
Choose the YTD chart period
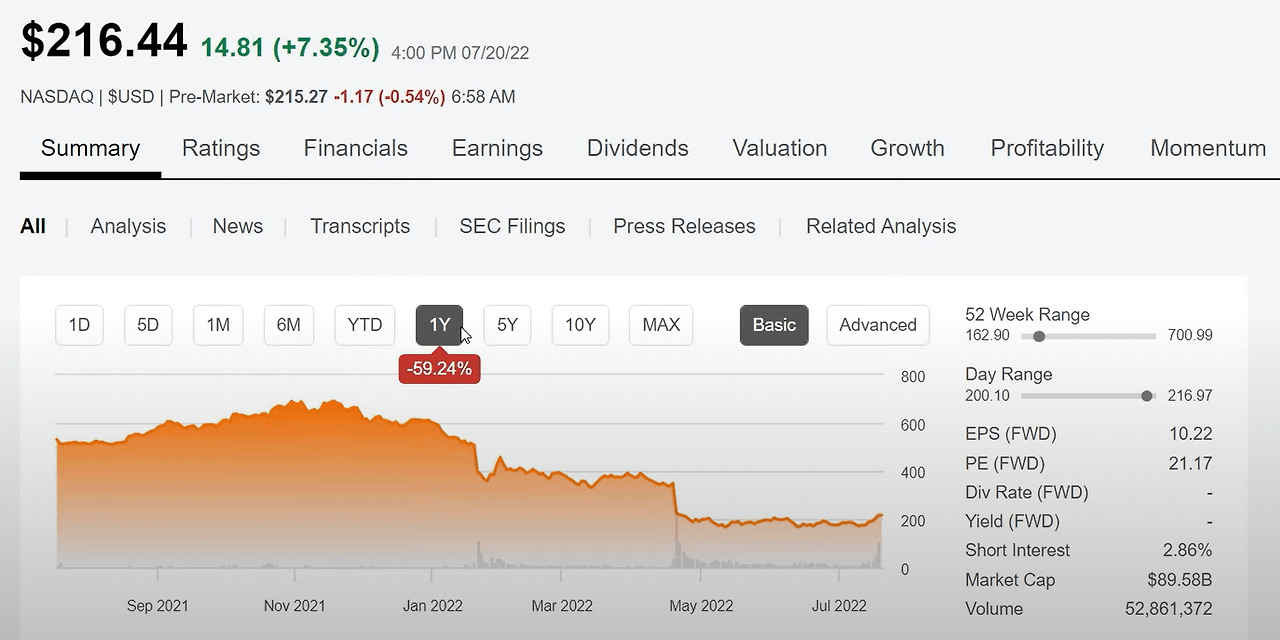pyautogui.click(x=365, y=325)
